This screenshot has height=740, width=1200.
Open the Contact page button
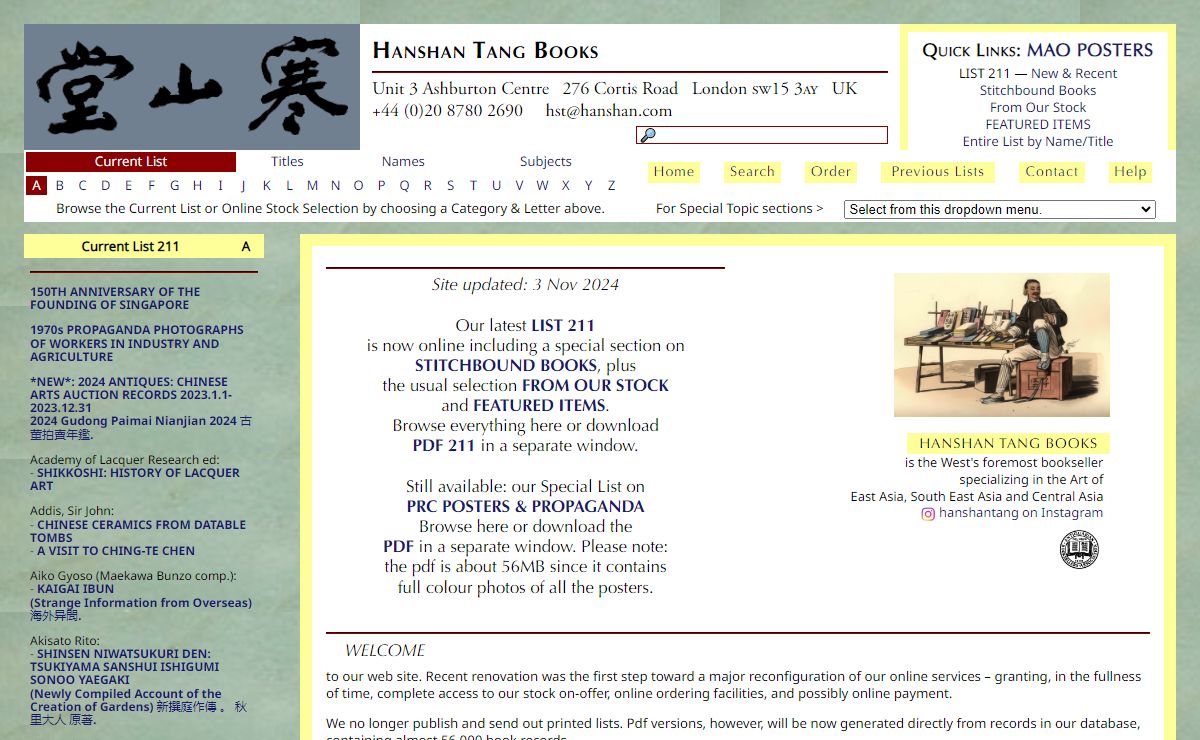click(1052, 172)
